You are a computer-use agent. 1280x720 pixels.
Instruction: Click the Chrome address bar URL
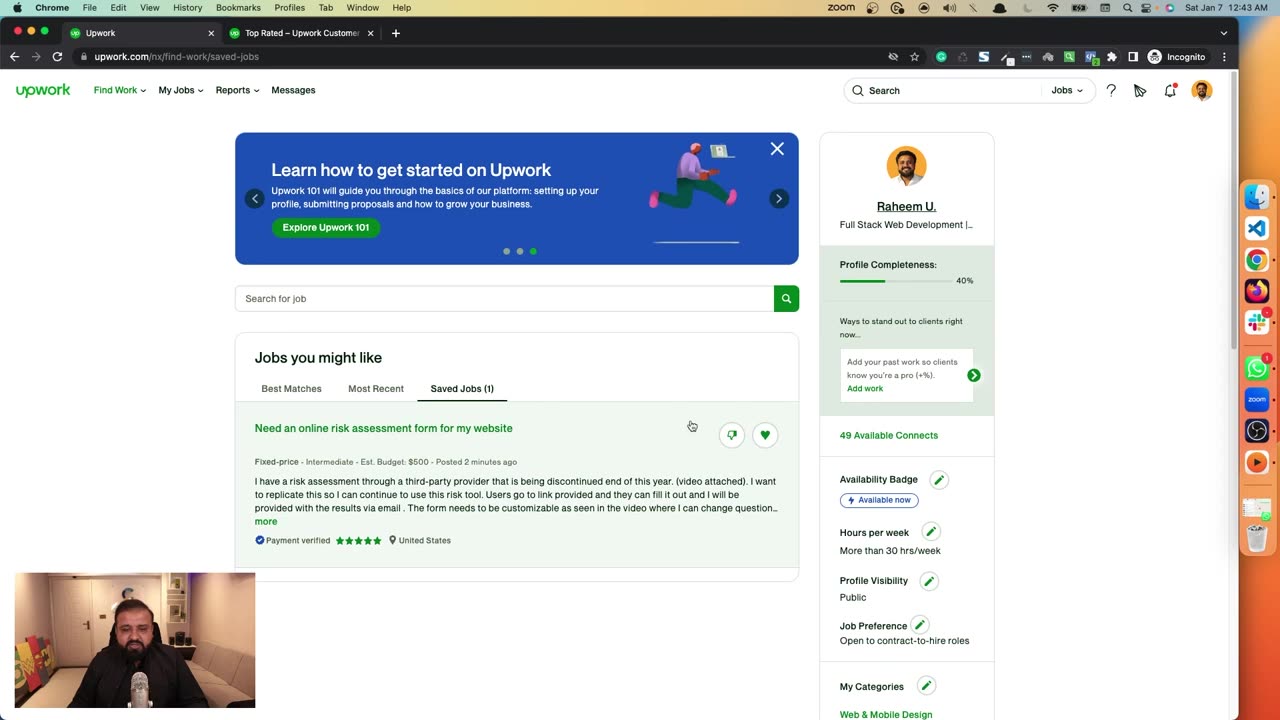[176, 57]
